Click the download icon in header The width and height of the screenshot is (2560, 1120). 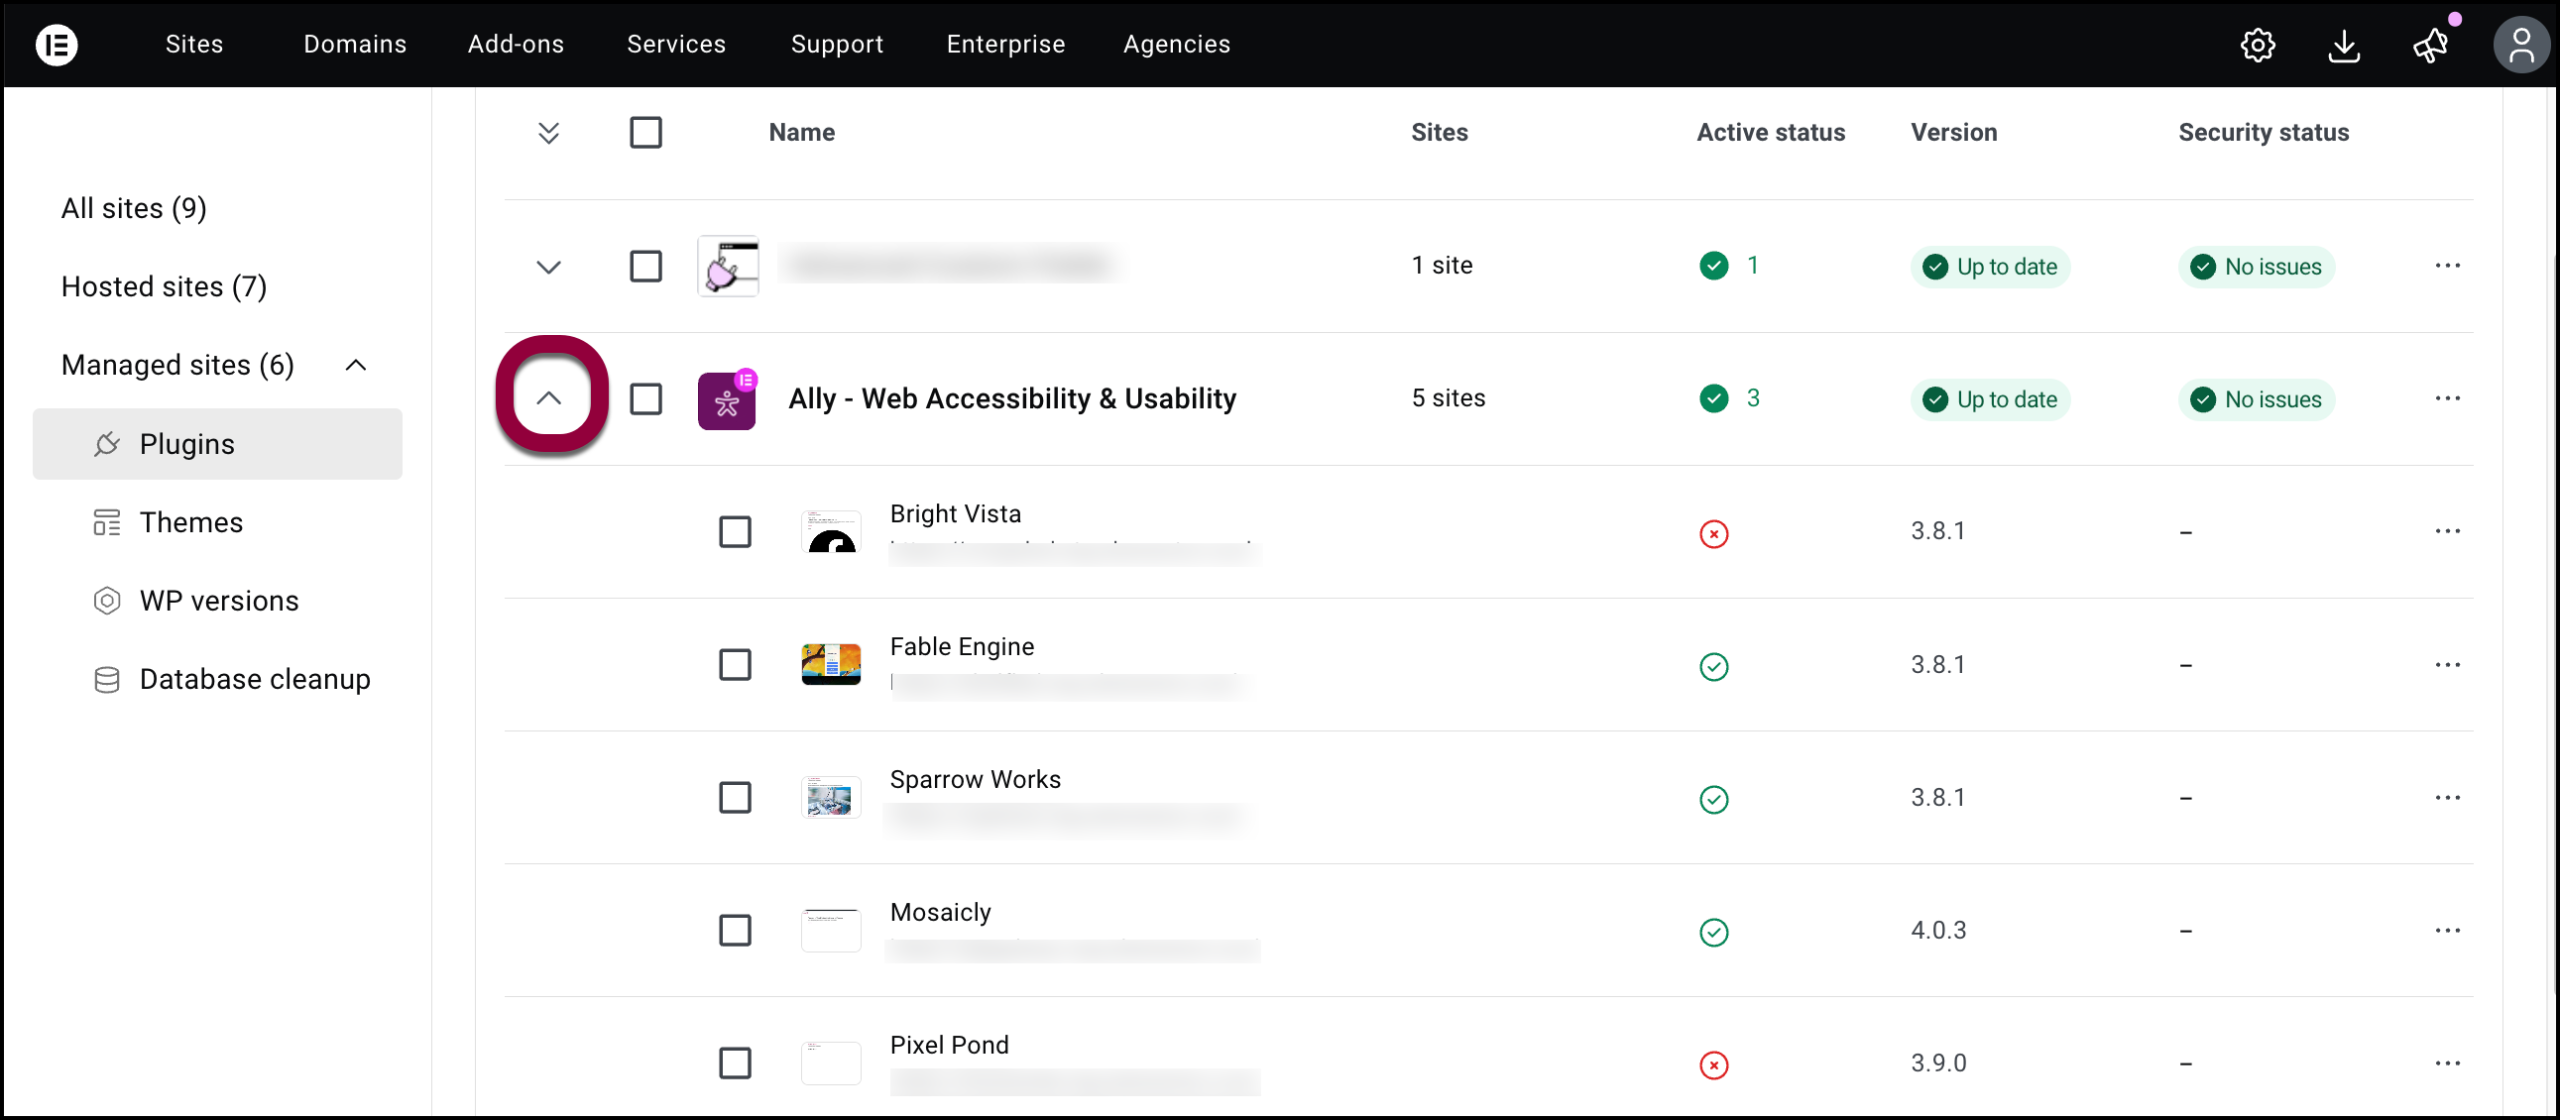tap(2344, 45)
